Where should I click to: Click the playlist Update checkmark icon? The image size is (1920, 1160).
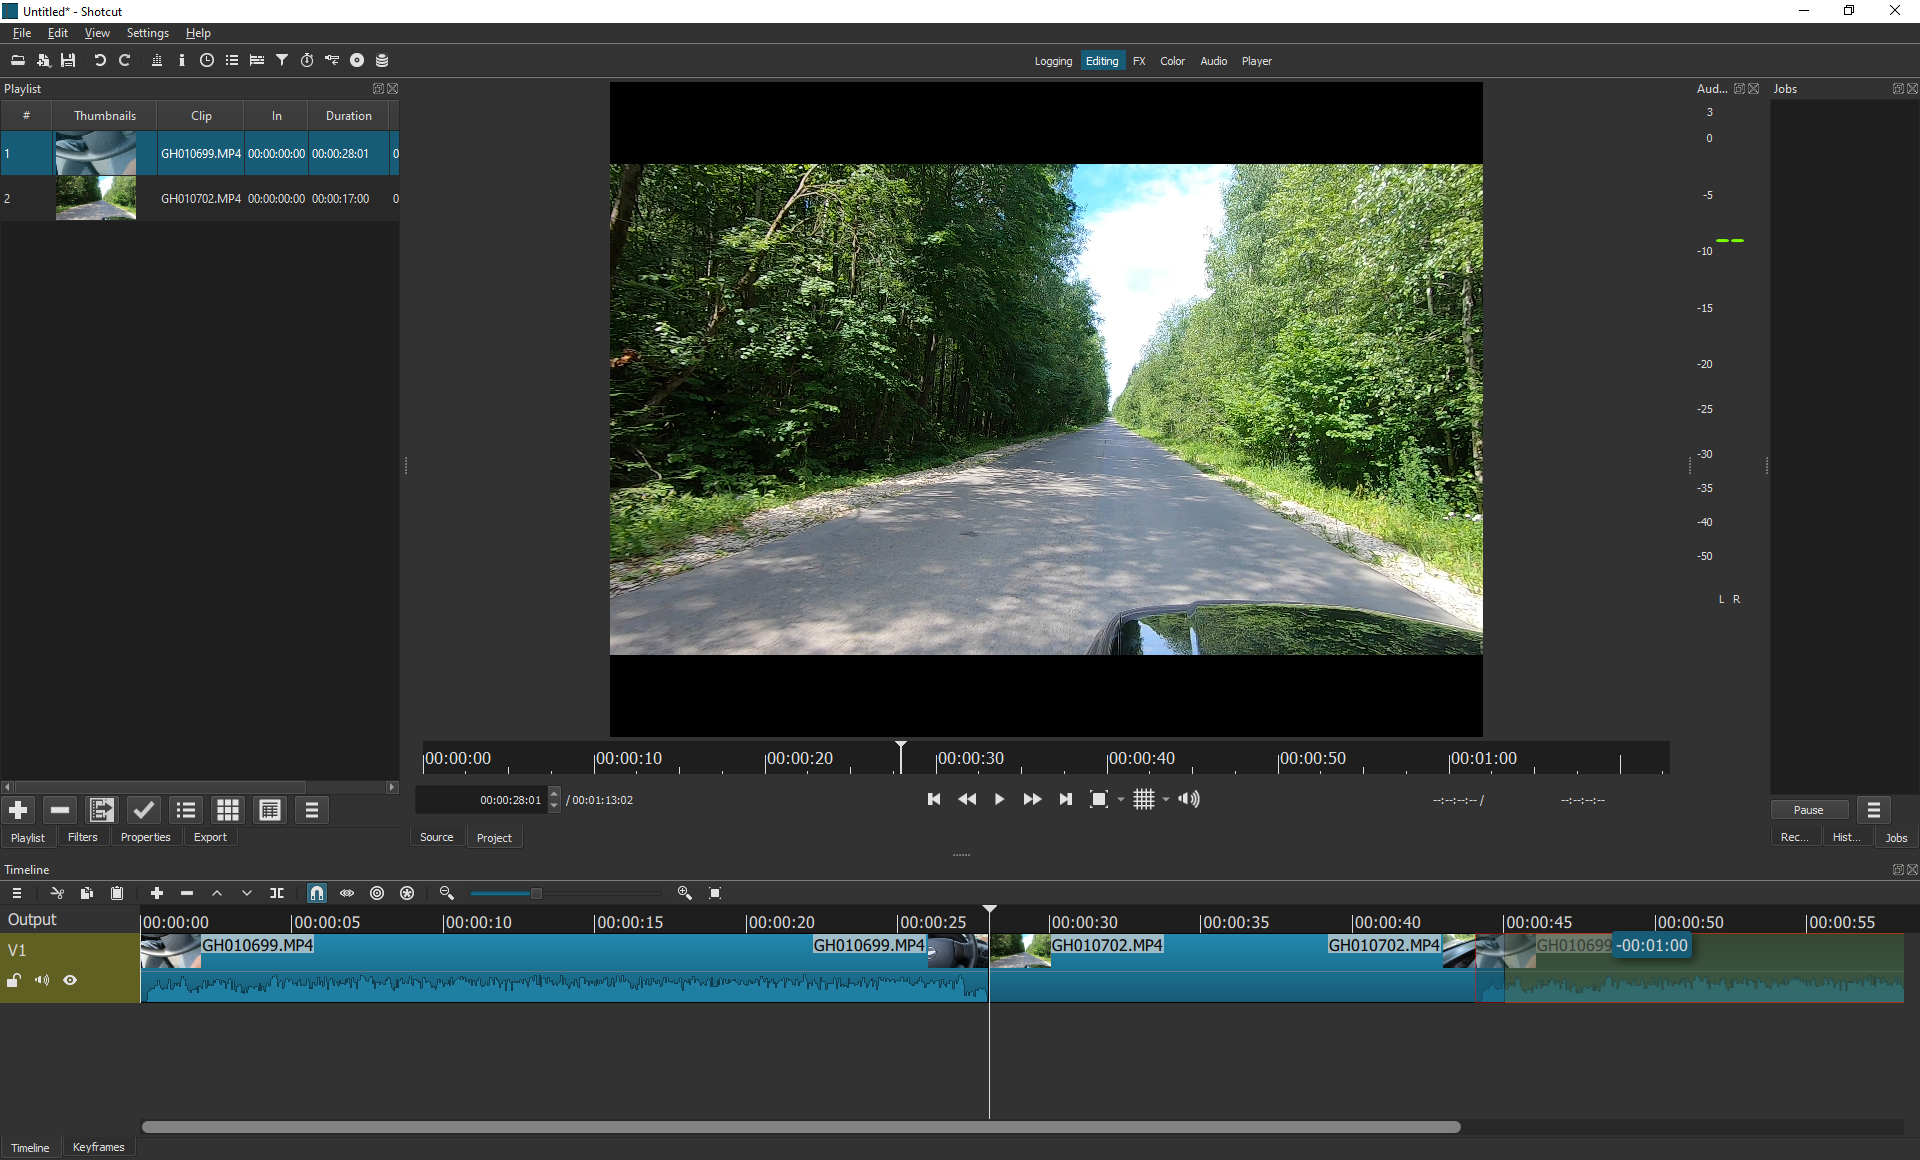[x=144, y=810]
